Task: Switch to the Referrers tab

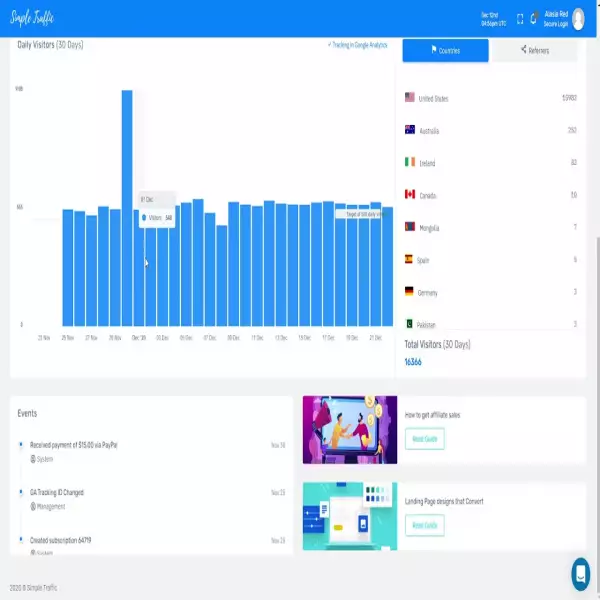Action: tap(534, 50)
